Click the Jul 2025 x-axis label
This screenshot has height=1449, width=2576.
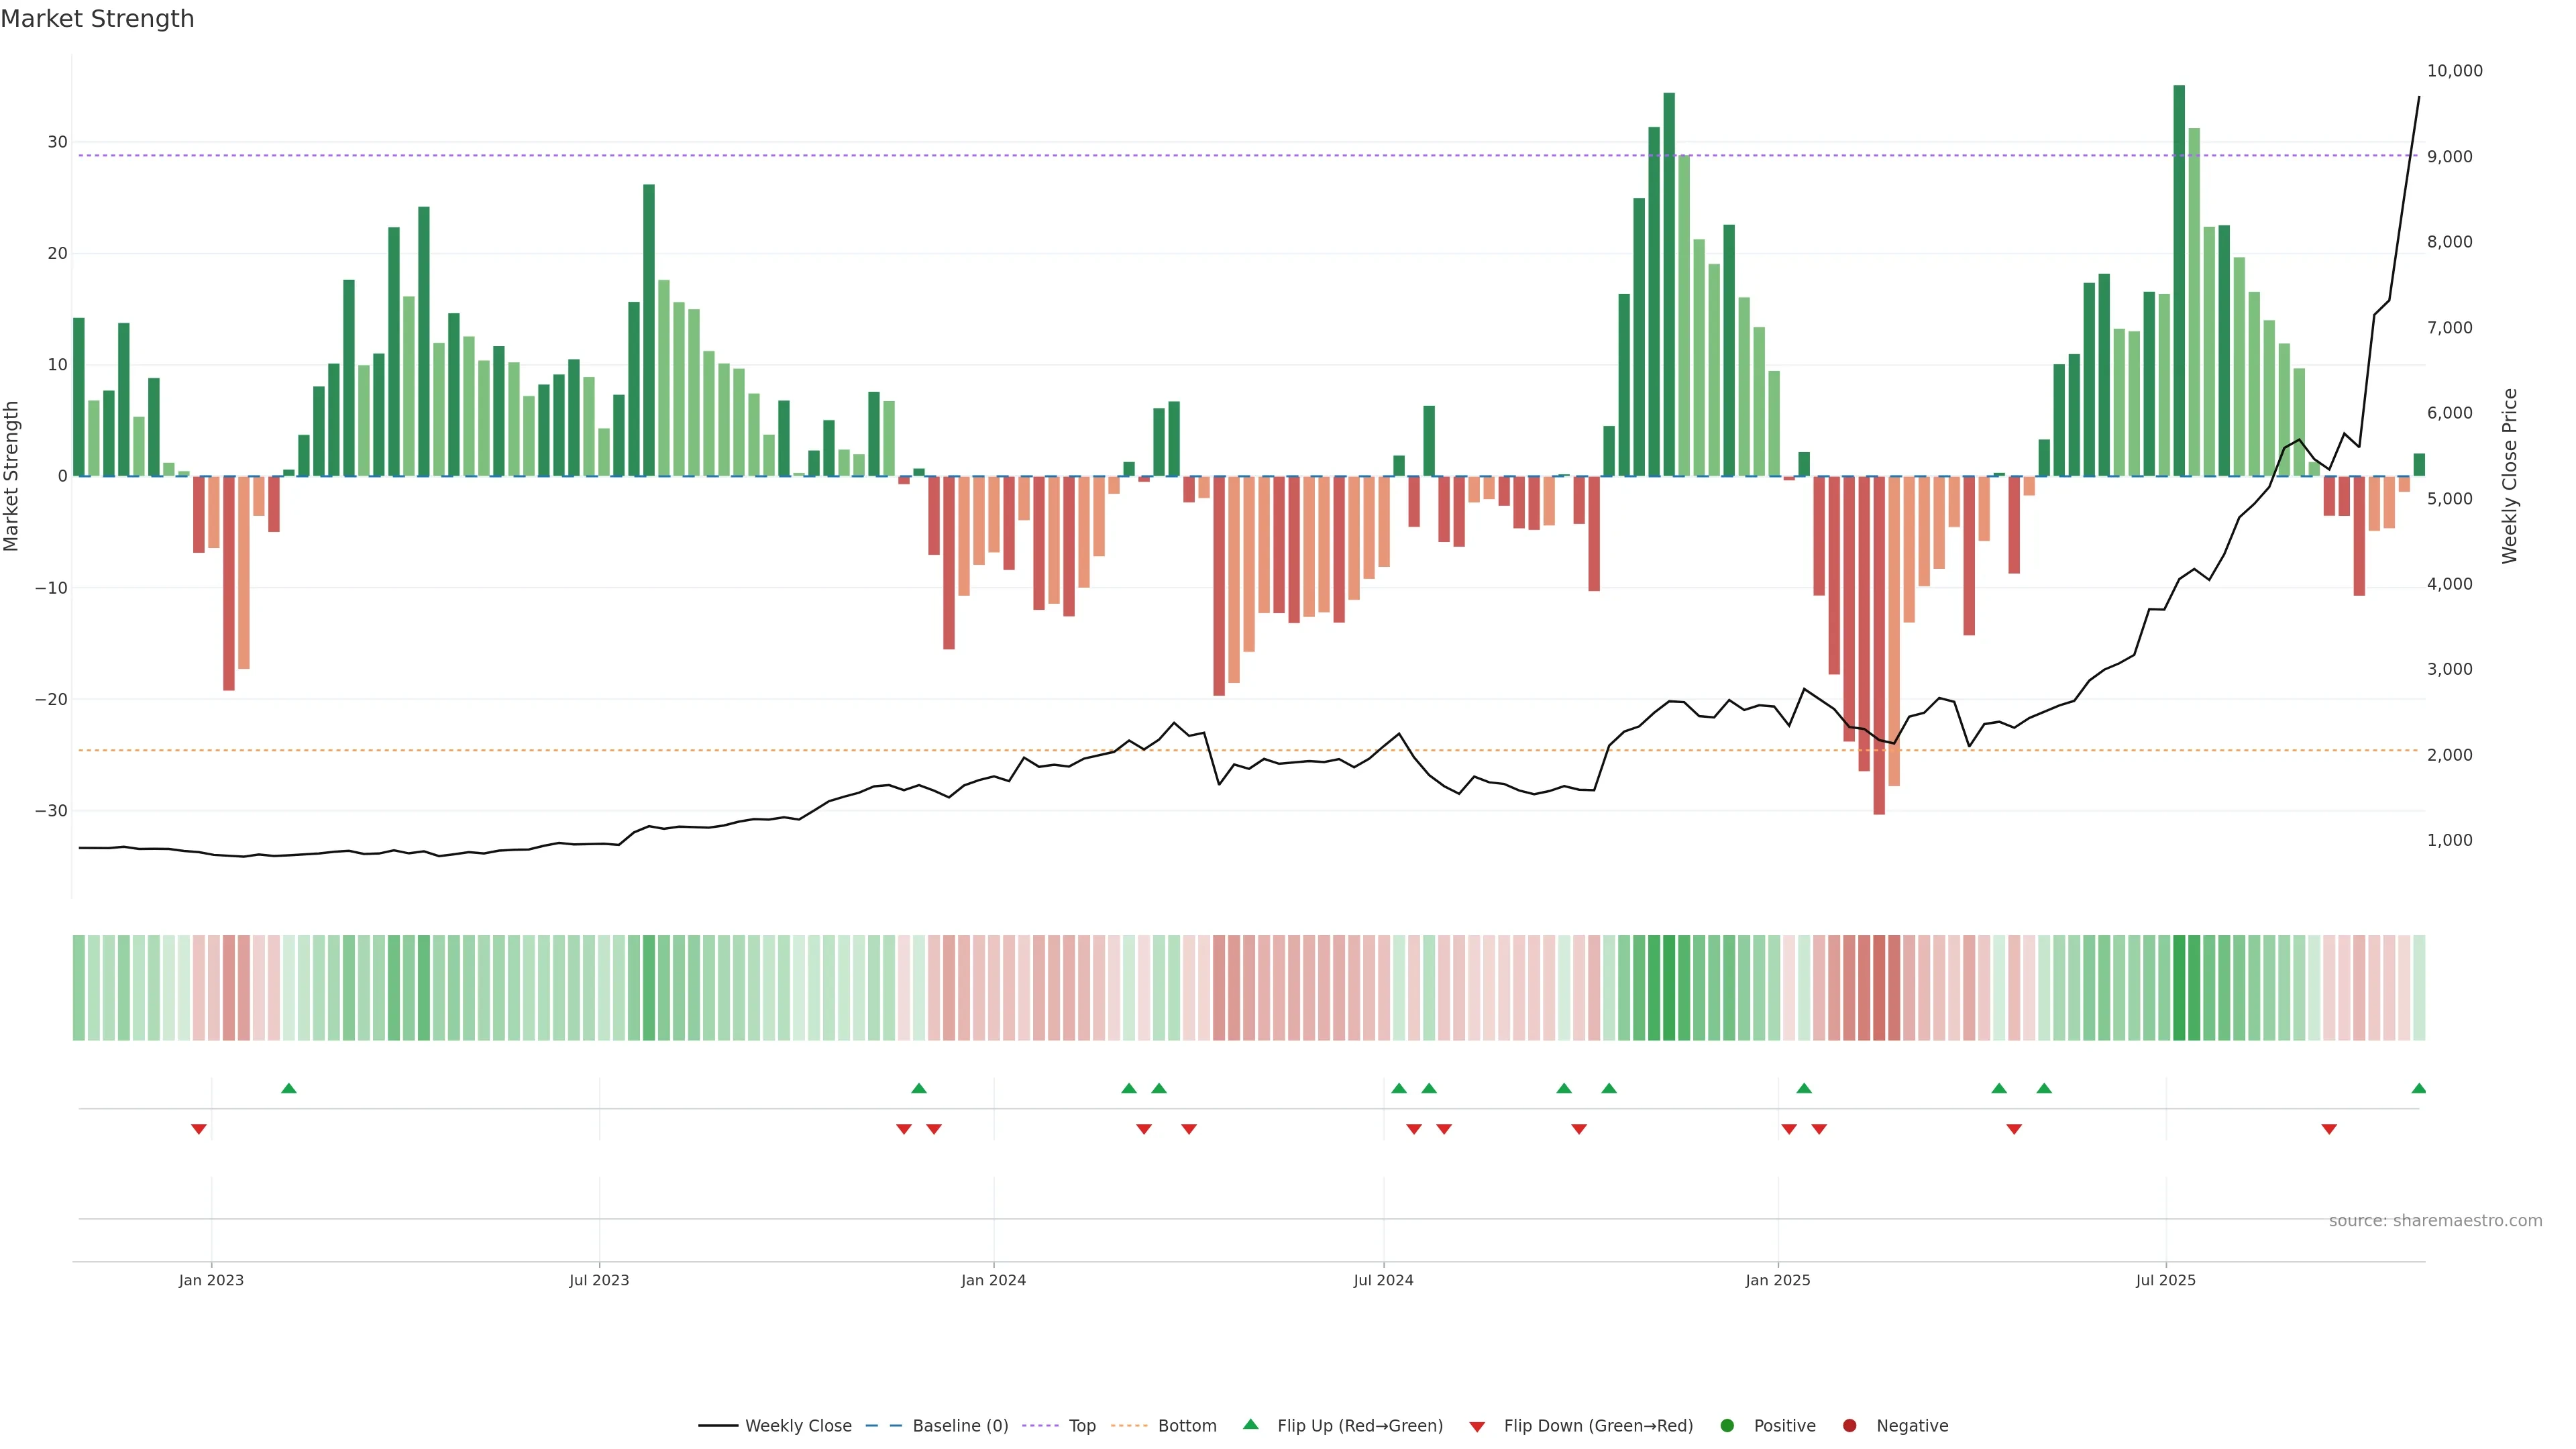tap(2165, 1280)
